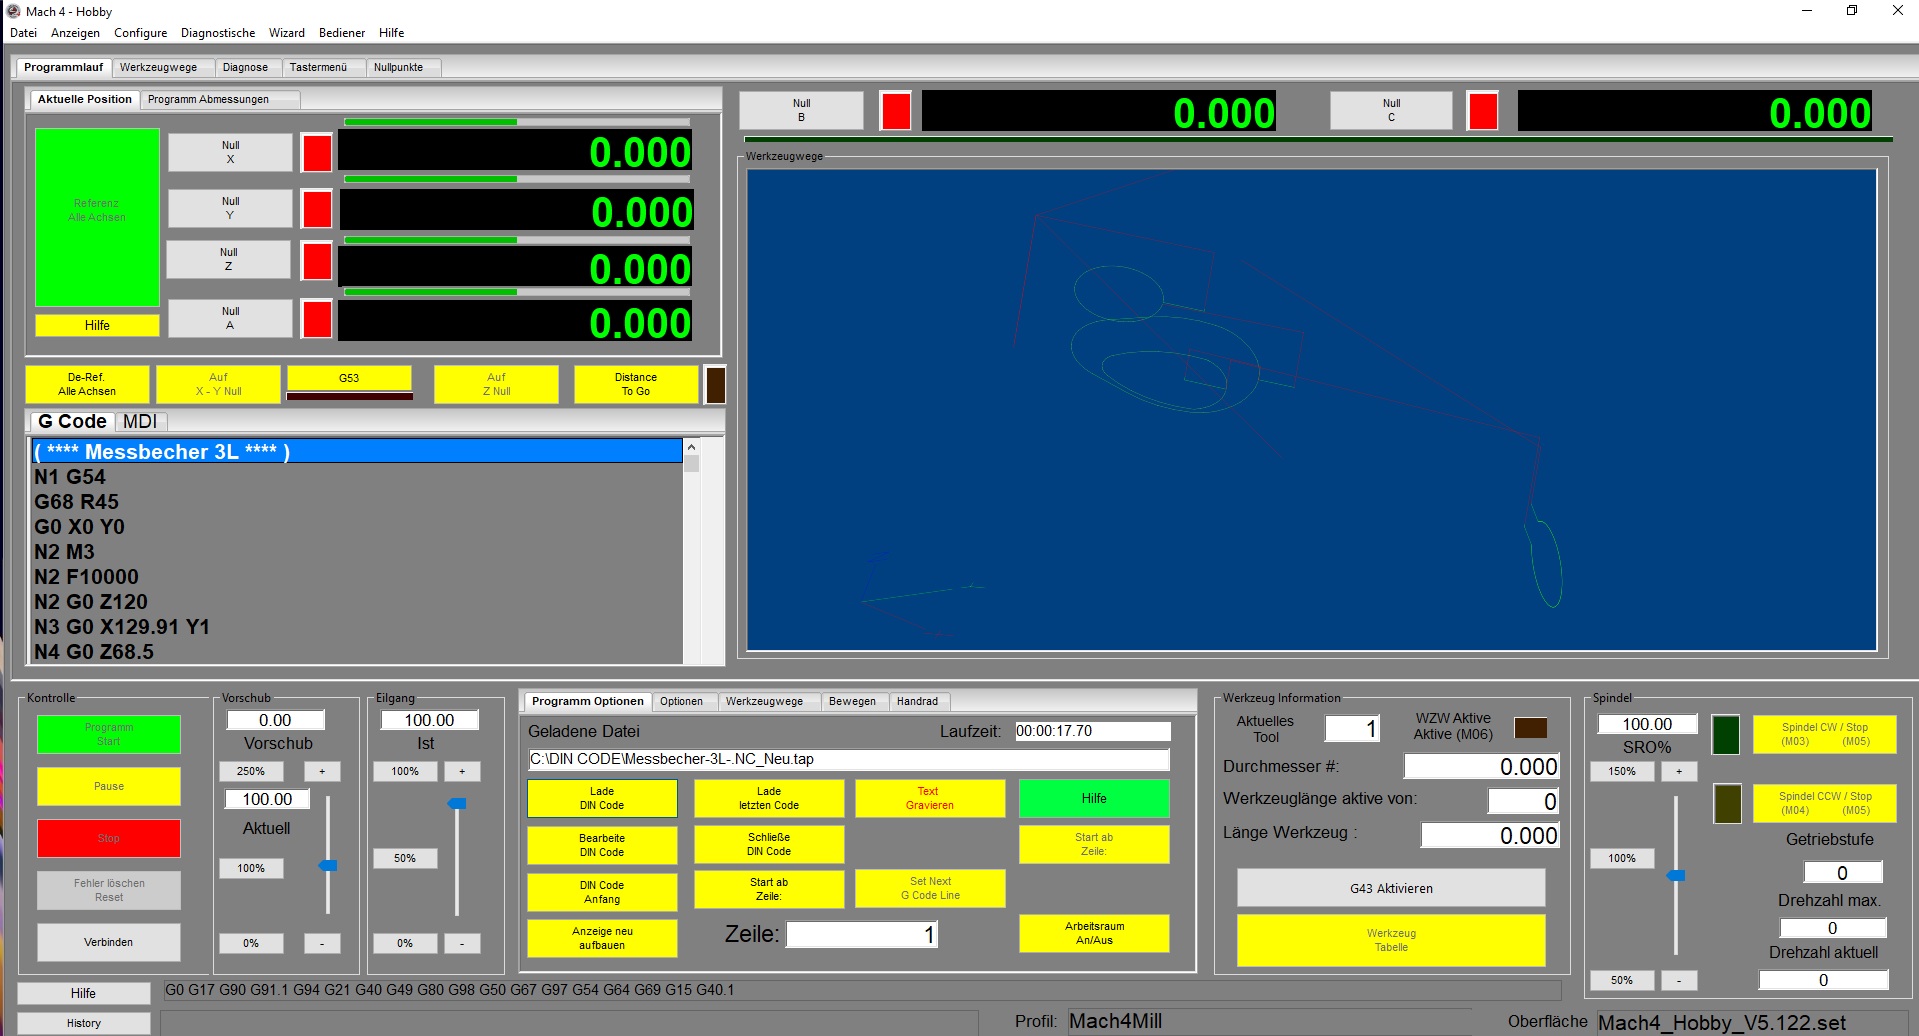Toggle Spindel CW / Stop (M03)
The image size is (1919, 1036).
[x=1824, y=735]
